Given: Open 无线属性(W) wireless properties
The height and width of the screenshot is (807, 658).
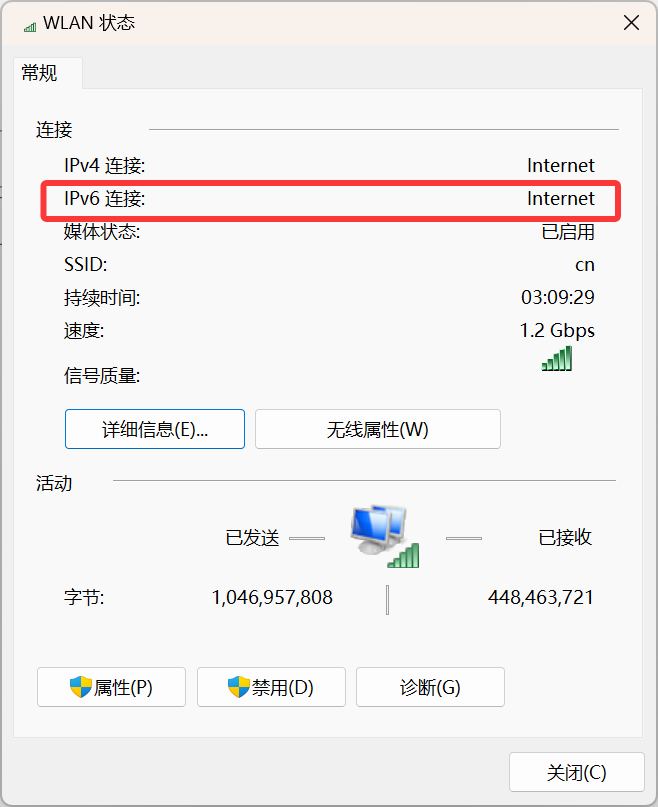Looking at the screenshot, I should 377,429.
